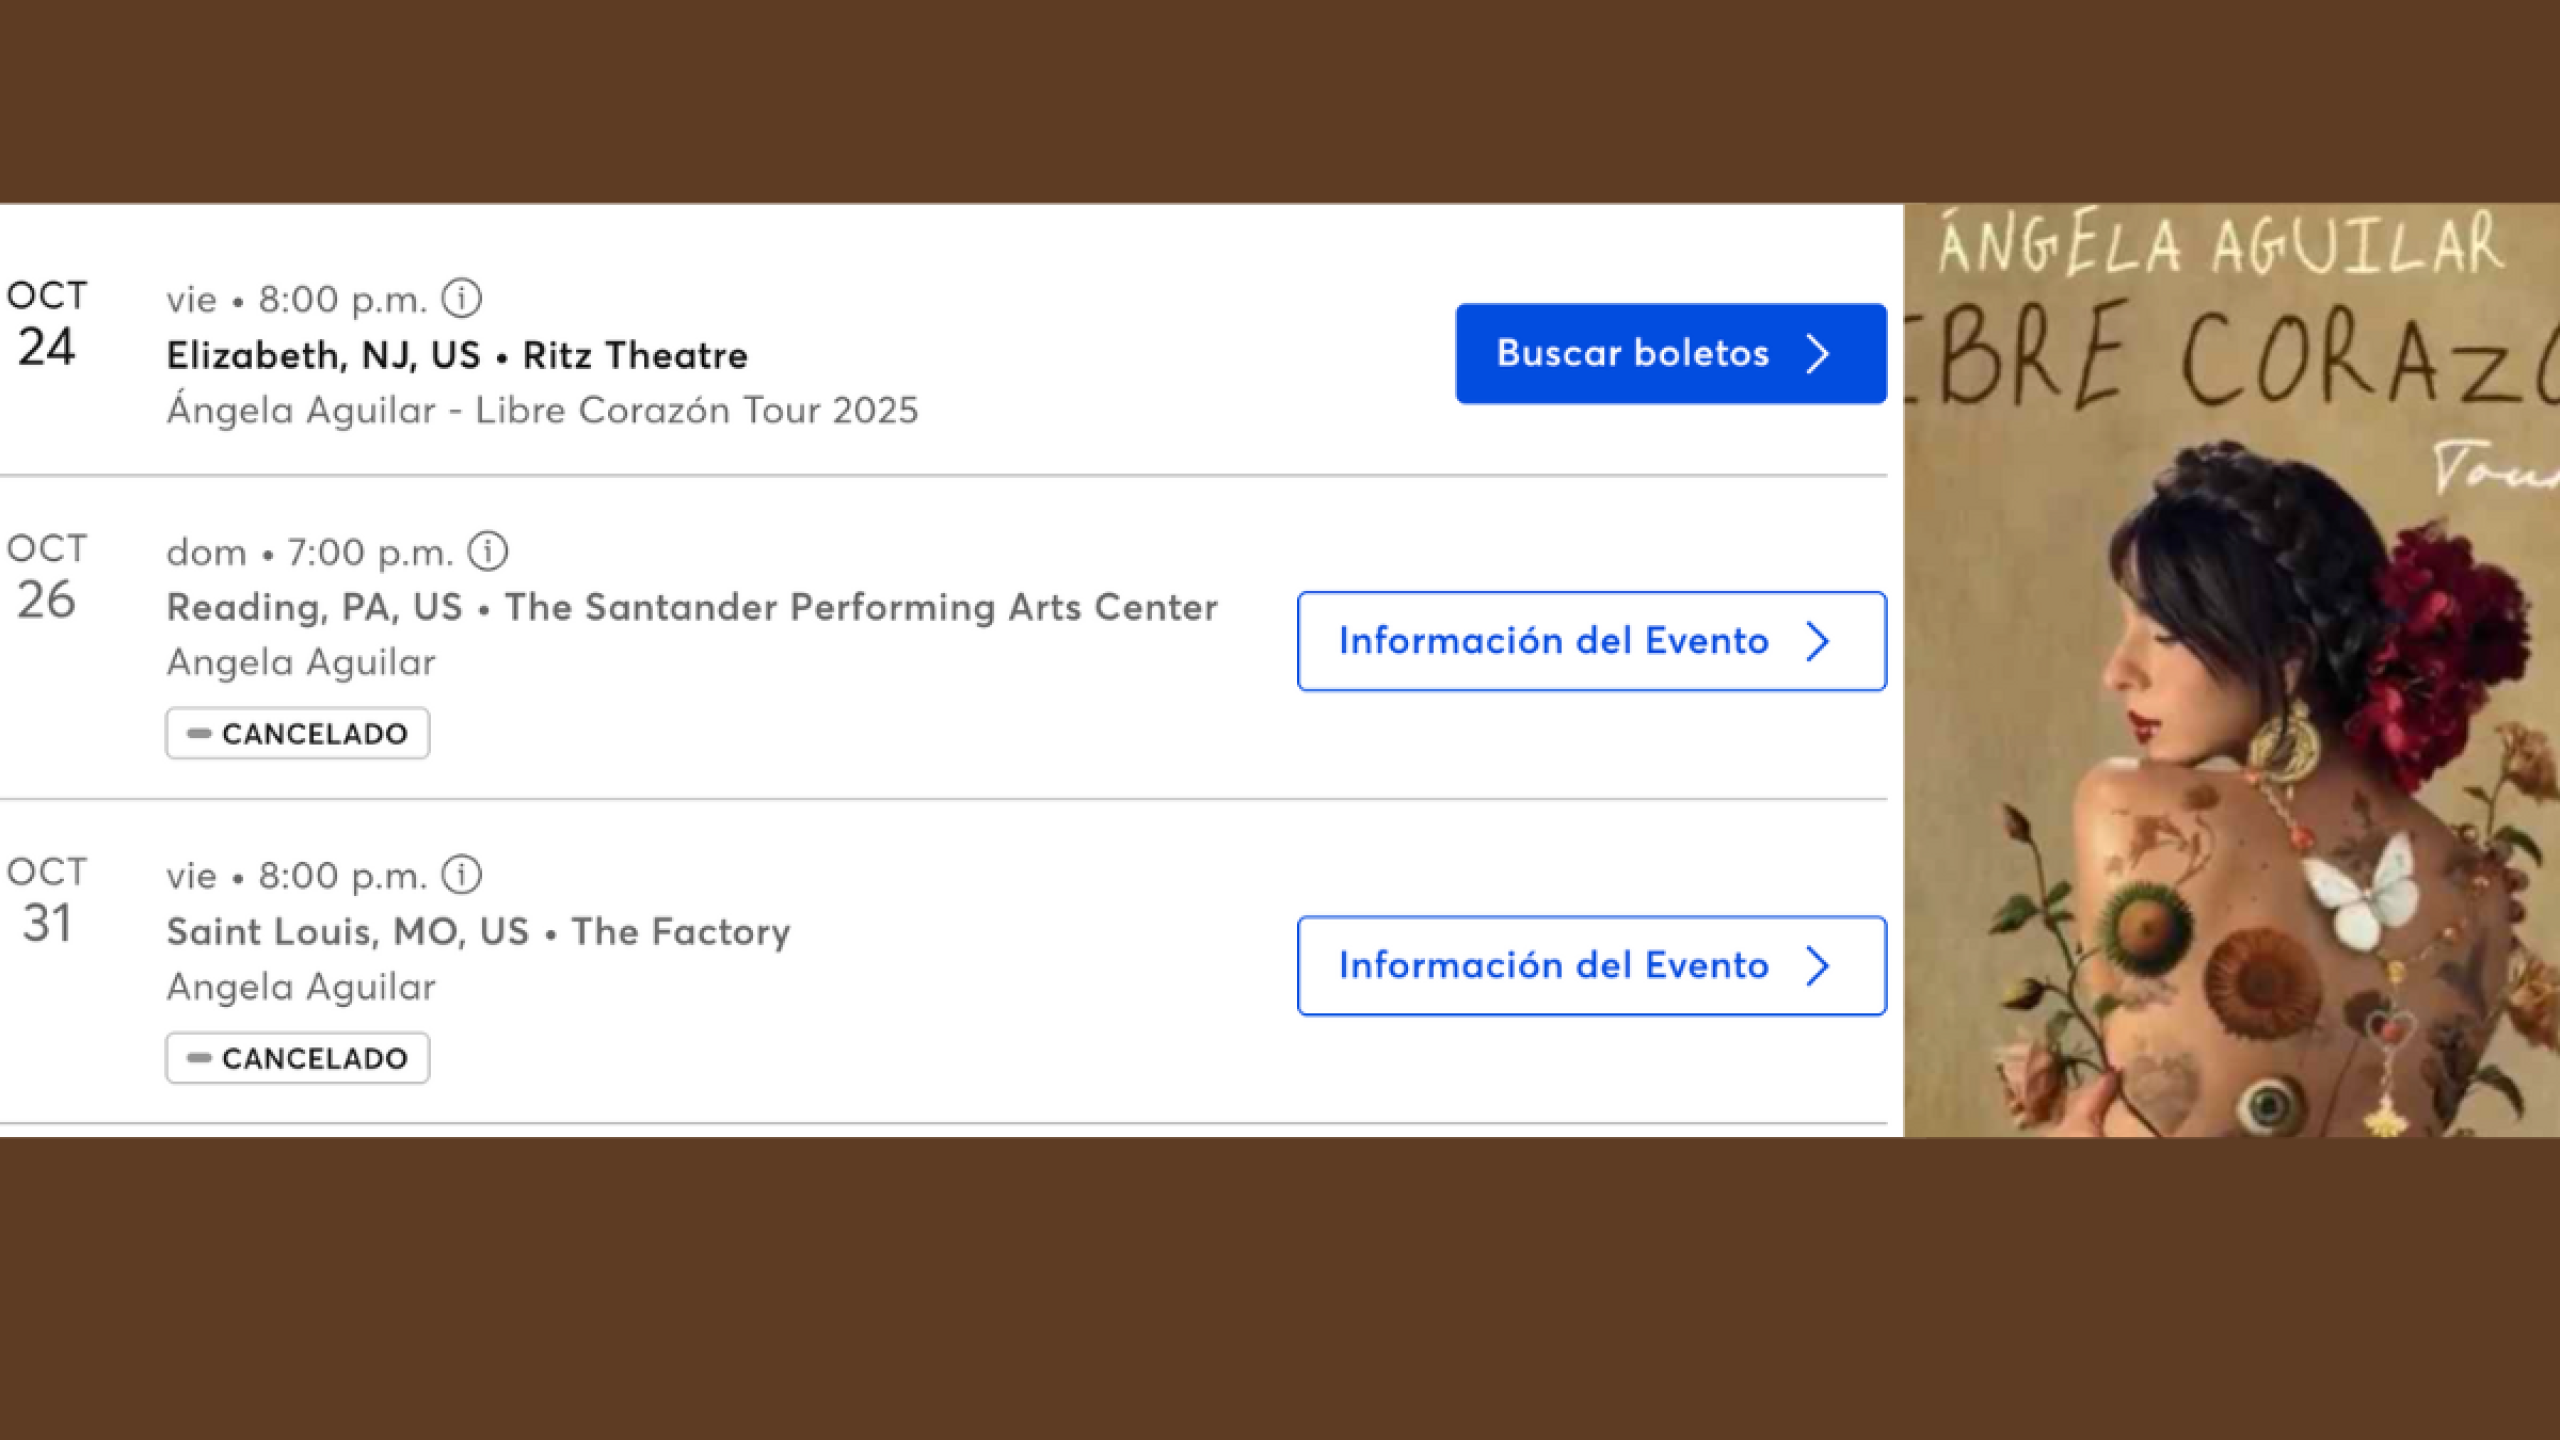2560x1440 pixels.
Task: Select The Santander Performing Arts Center event title
Action: (692, 607)
